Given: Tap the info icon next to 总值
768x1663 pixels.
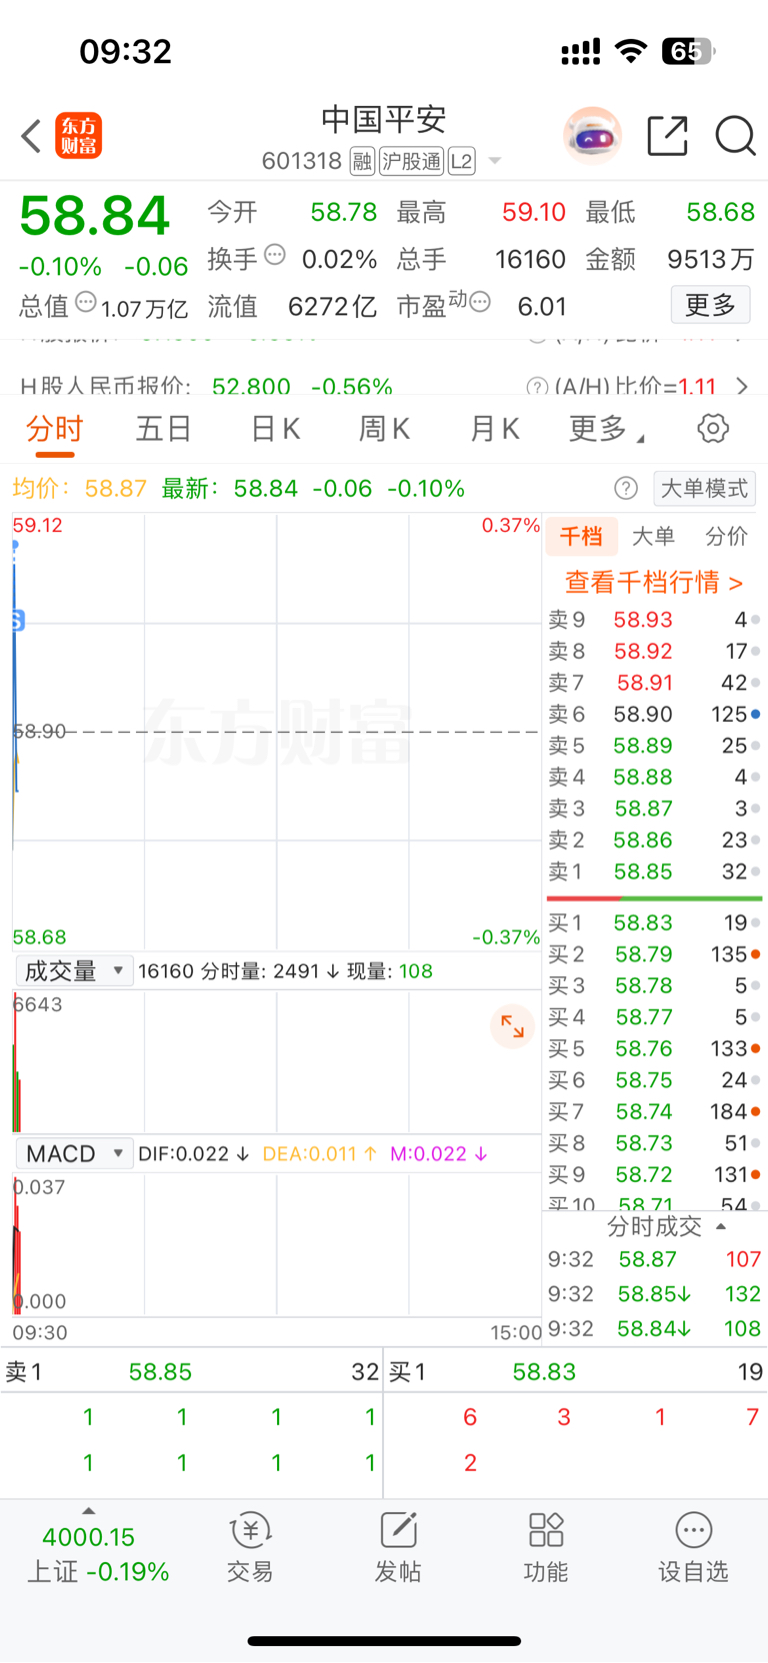Looking at the screenshot, I should (x=86, y=301).
